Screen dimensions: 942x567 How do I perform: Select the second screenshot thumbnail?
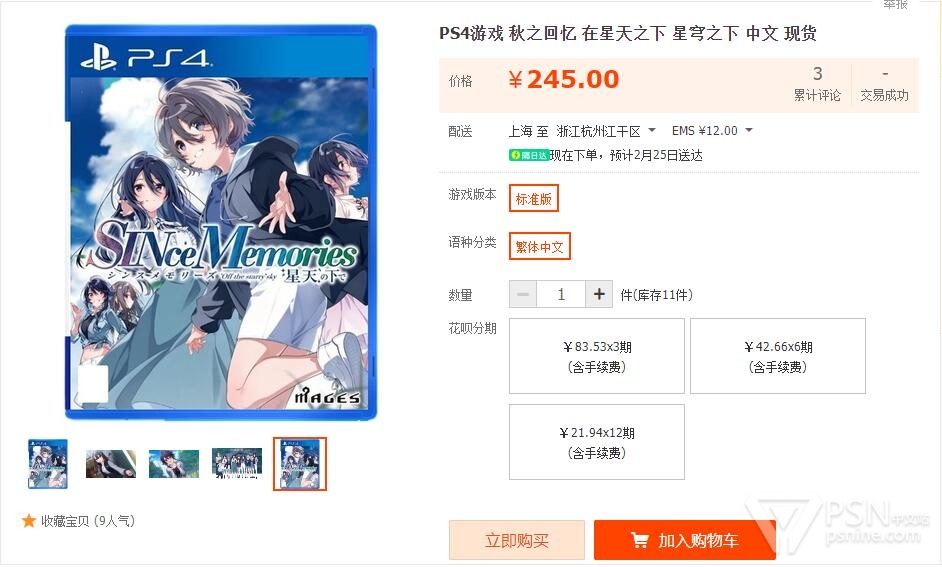click(174, 464)
